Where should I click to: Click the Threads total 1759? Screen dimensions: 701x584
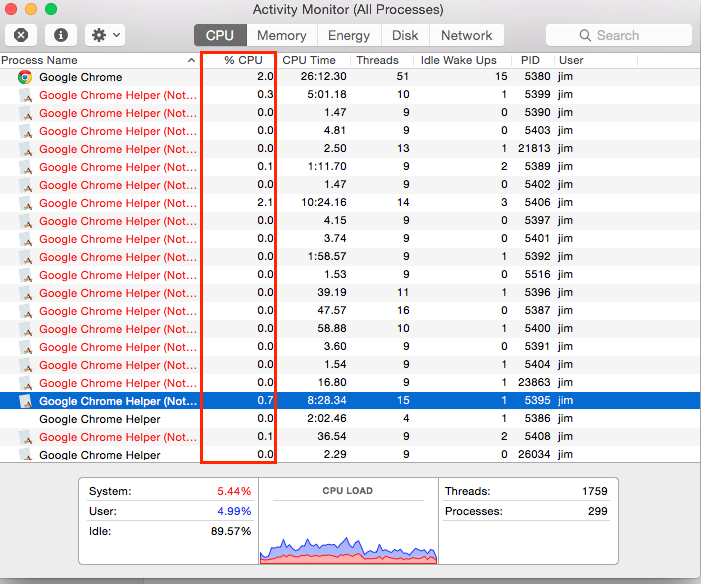(594, 491)
